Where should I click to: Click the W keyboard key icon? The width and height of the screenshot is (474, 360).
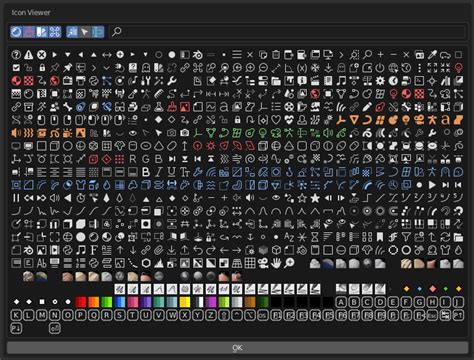click(172, 315)
